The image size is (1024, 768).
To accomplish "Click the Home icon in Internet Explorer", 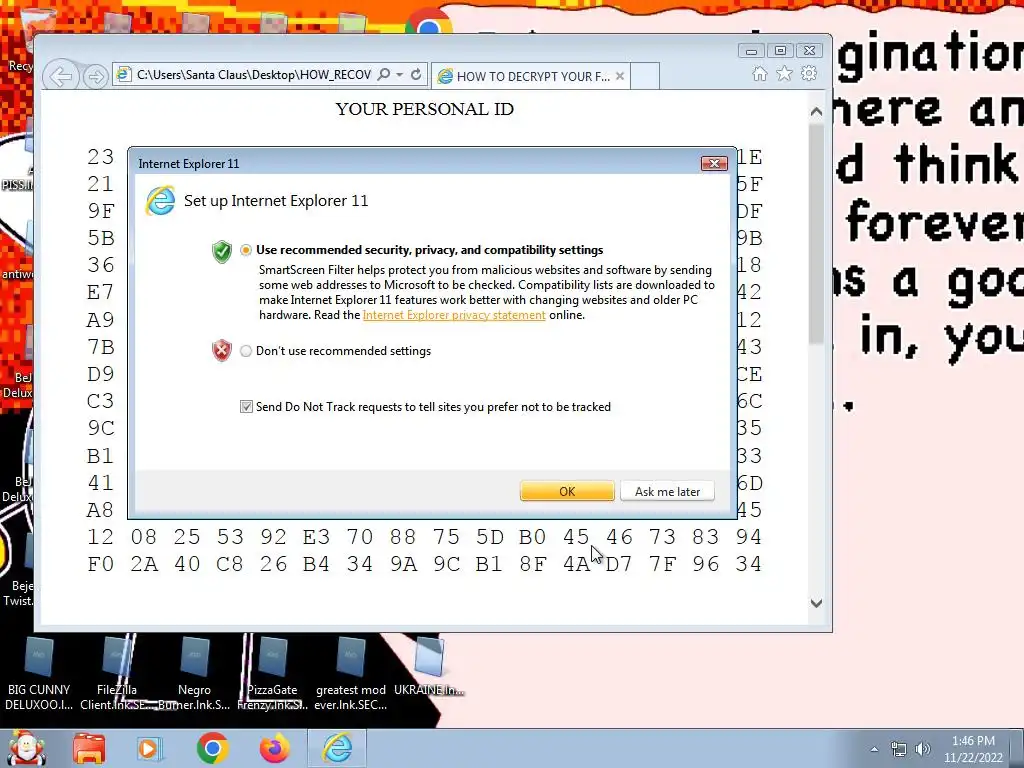I will click(760, 74).
